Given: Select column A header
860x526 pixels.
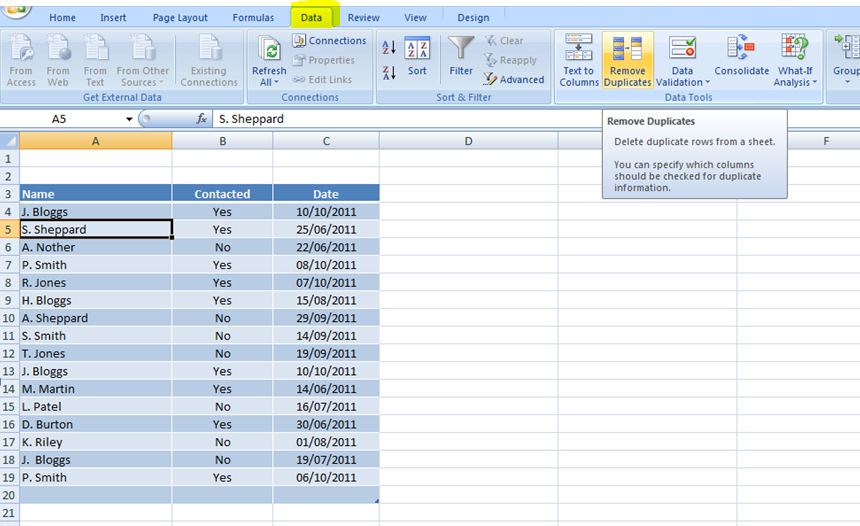Looking at the screenshot, I should tap(95, 141).
